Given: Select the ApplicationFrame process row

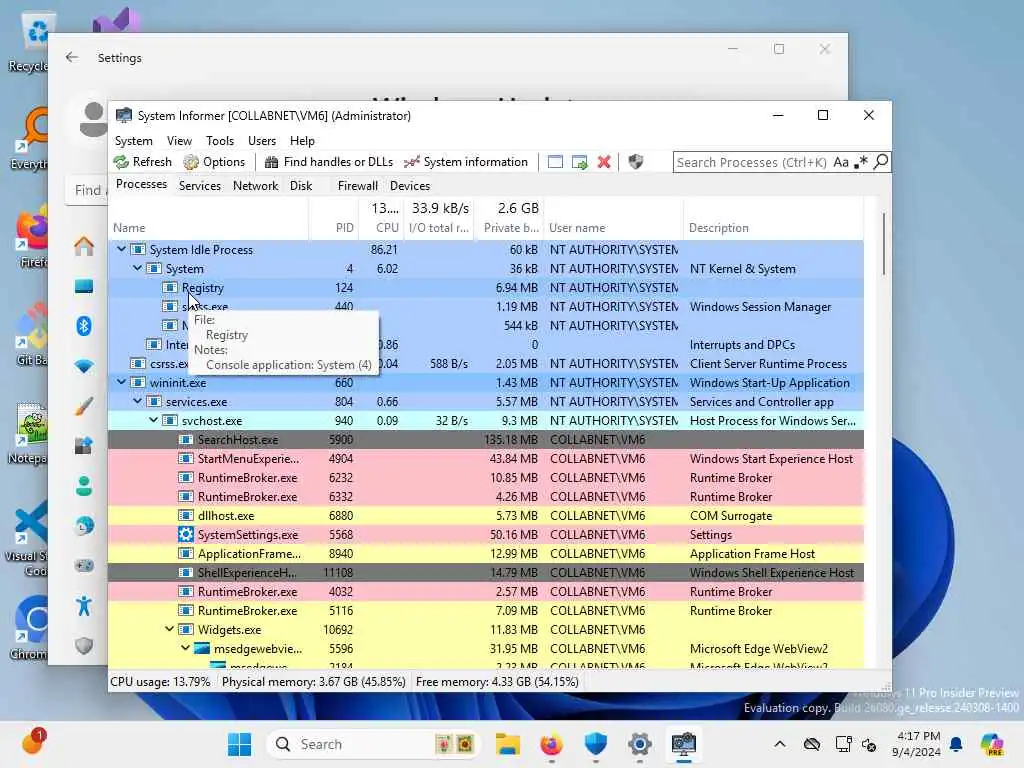Looking at the screenshot, I should [x=486, y=554].
